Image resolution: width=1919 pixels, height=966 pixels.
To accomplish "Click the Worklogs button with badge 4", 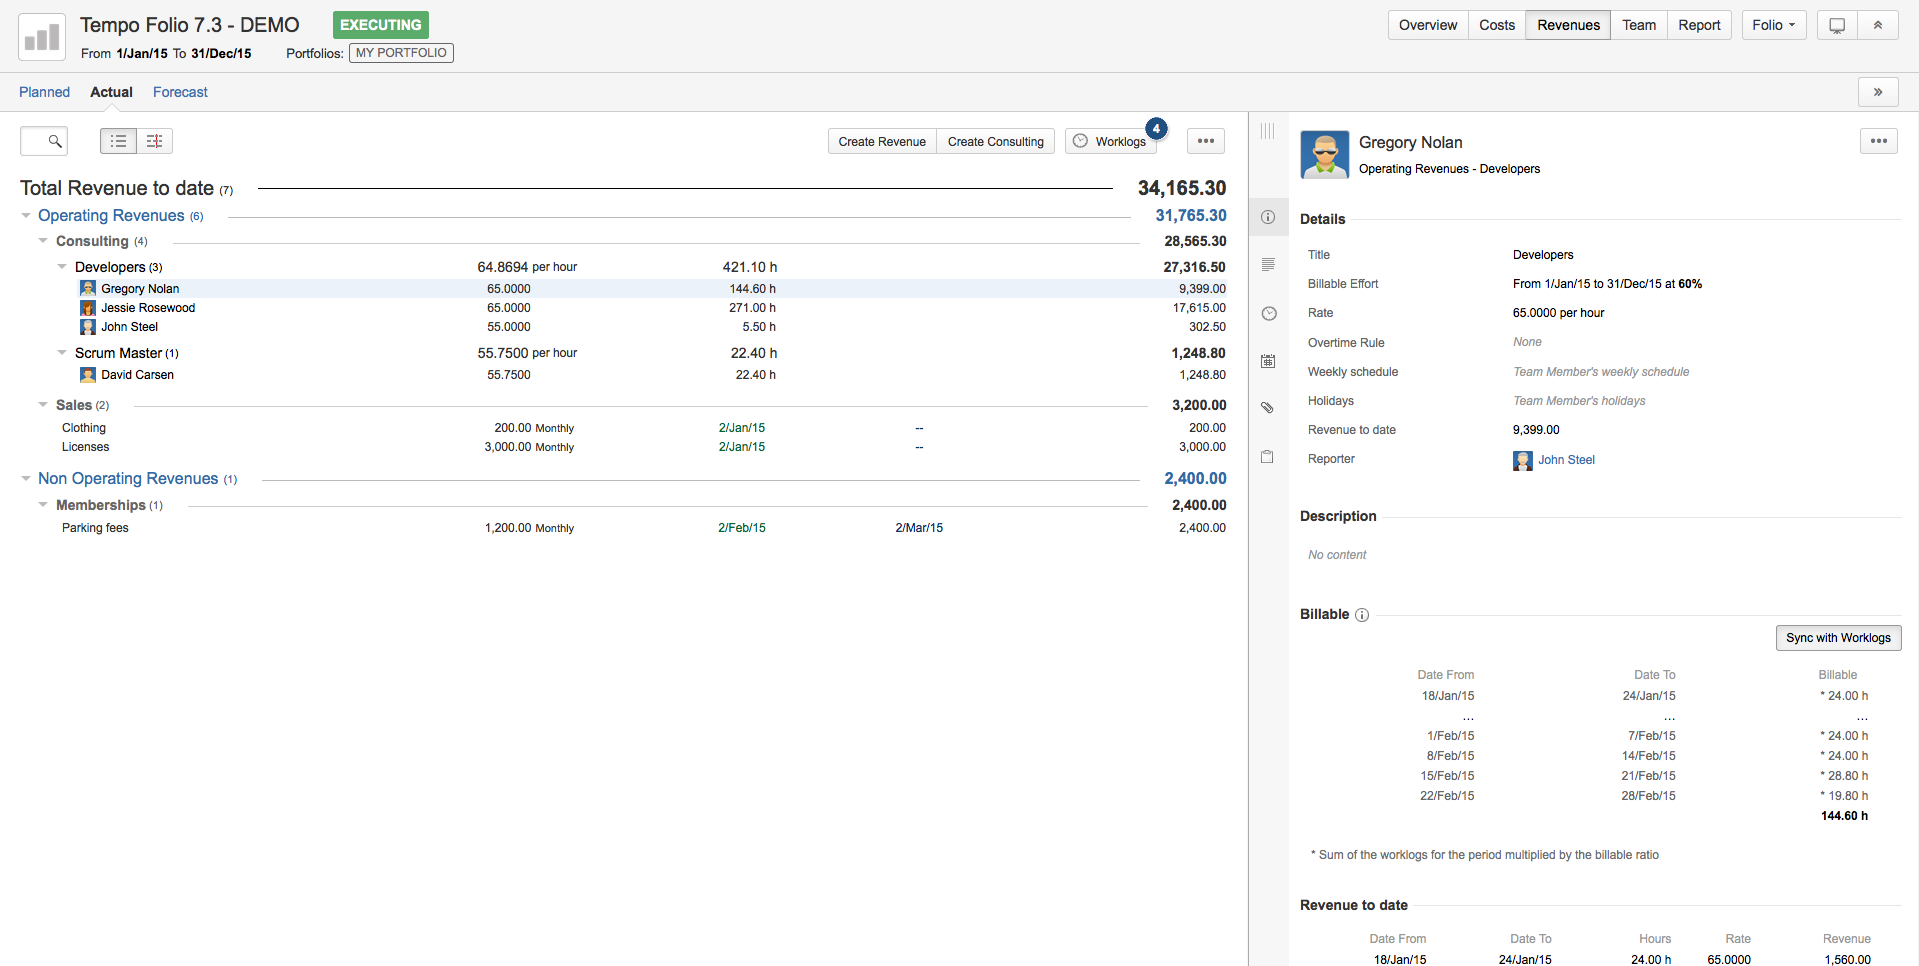I will coord(1110,141).
